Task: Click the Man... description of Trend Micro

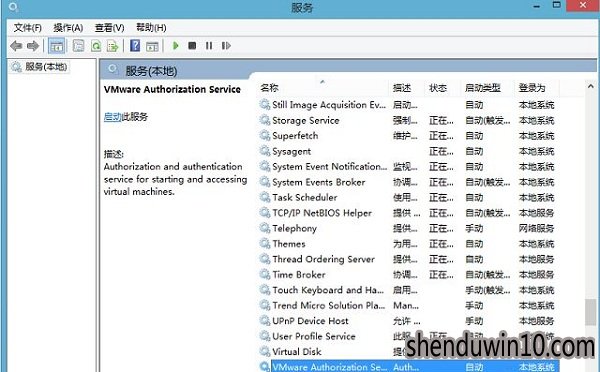Action: [x=406, y=305]
